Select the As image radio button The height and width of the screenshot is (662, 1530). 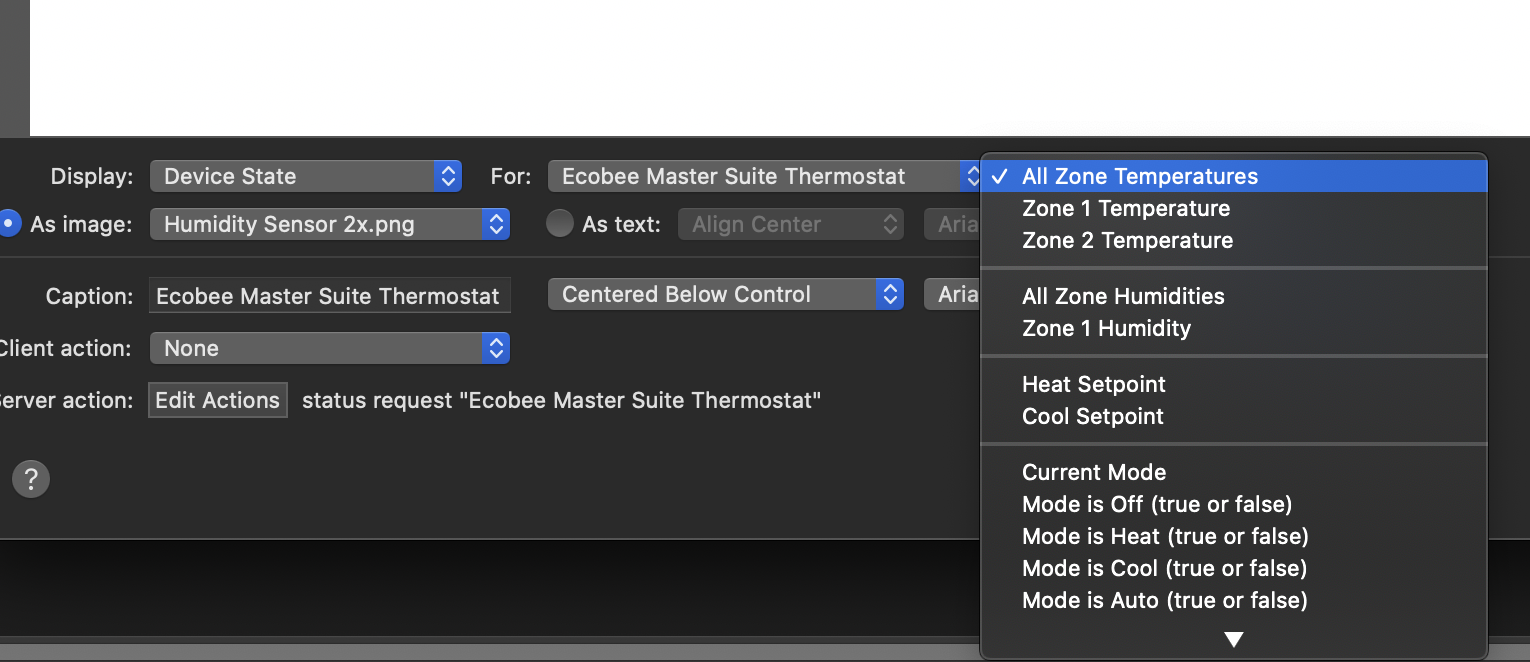point(9,224)
